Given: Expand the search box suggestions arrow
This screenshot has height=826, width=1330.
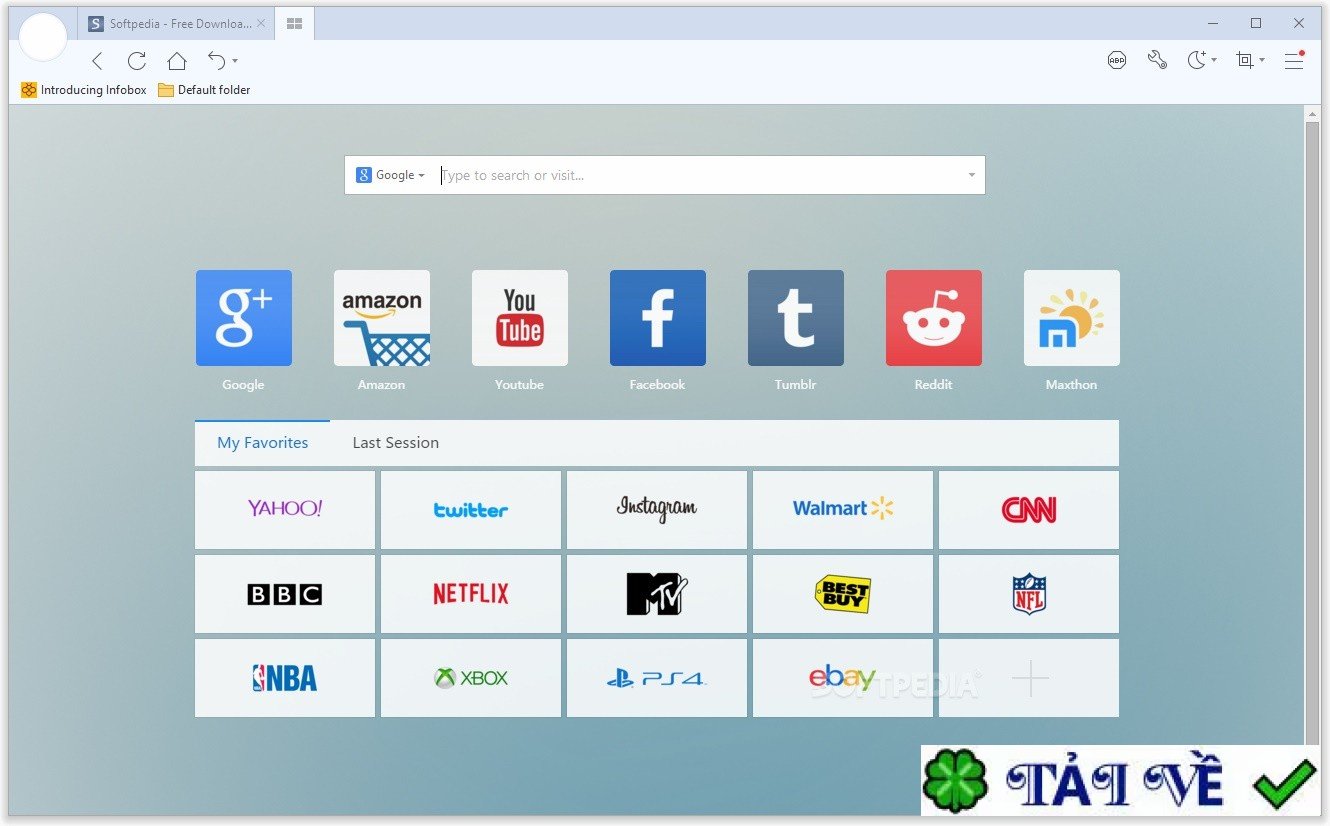Looking at the screenshot, I should pyautogui.click(x=971, y=176).
